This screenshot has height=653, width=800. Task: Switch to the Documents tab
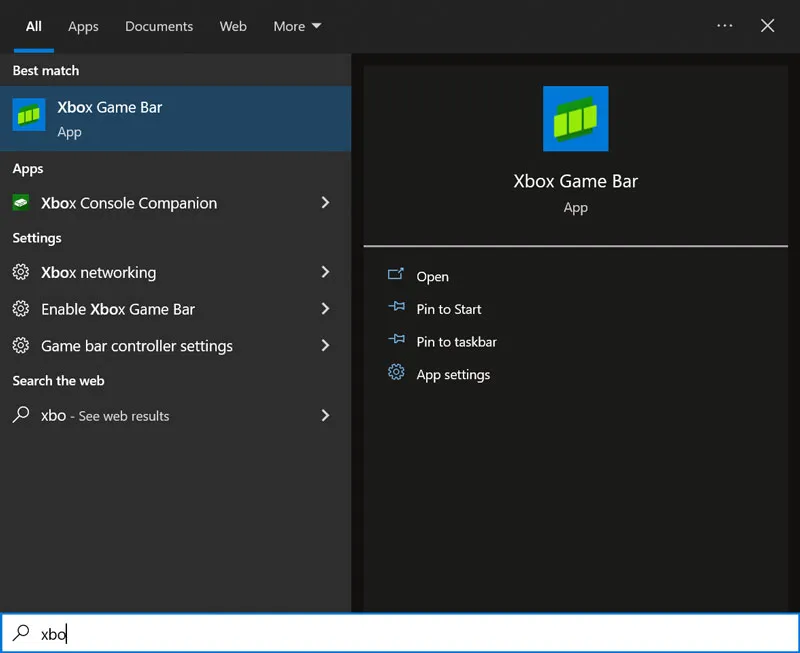click(158, 26)
